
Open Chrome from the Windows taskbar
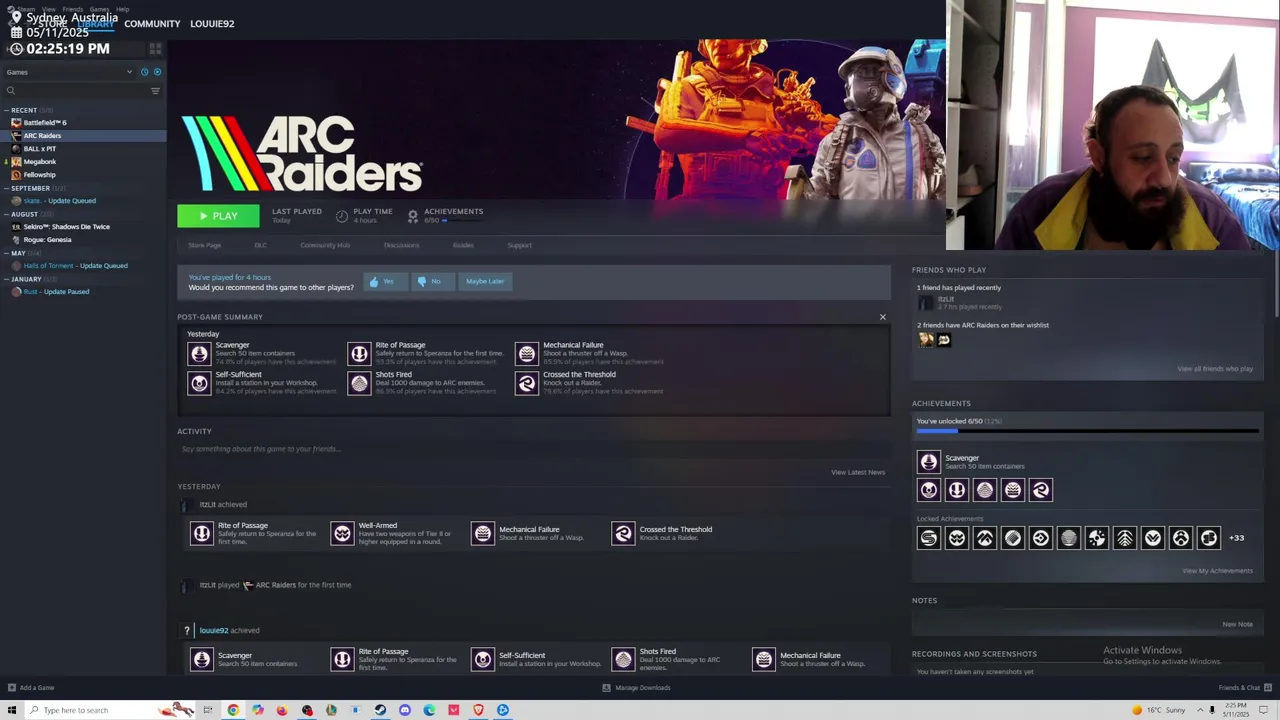pos(233,710)
